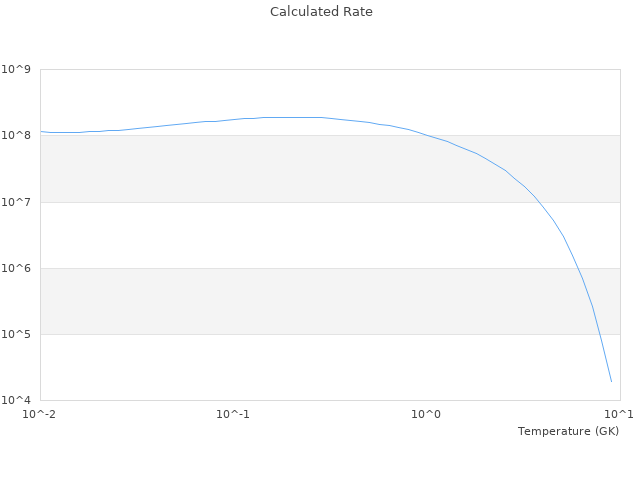Click the 10^7 y-axis tick label
The width and height of the screenshot is (640, 480).
pos(17,202)
